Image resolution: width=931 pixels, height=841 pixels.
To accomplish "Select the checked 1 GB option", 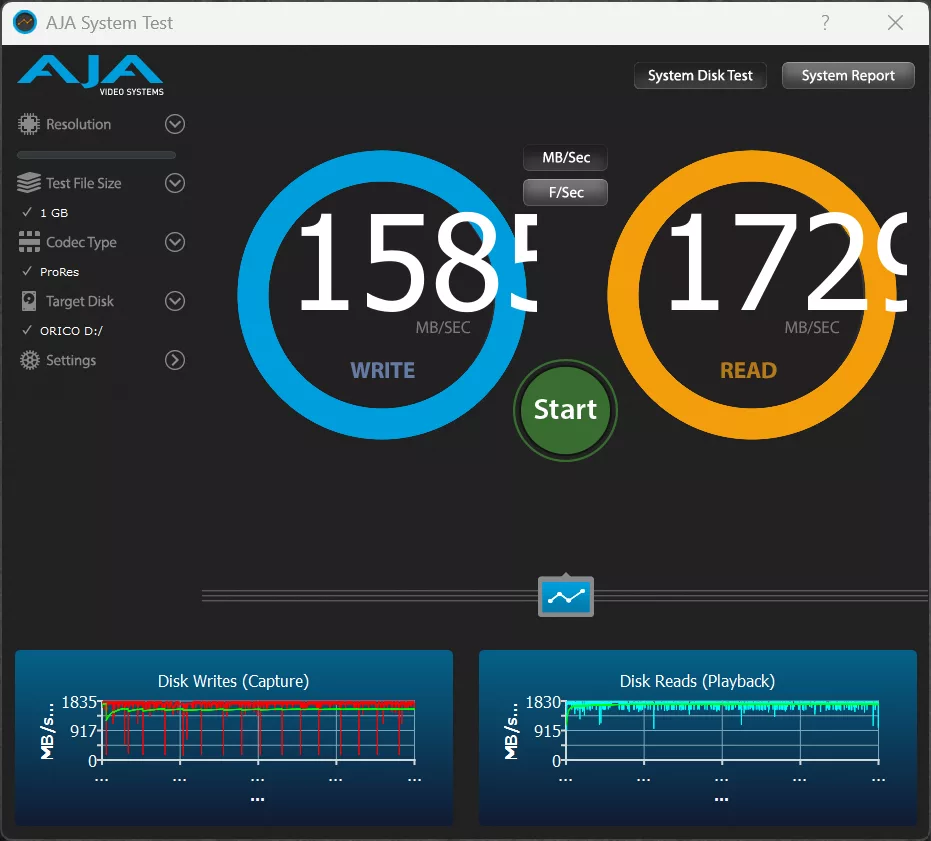I will click(53, 213).
